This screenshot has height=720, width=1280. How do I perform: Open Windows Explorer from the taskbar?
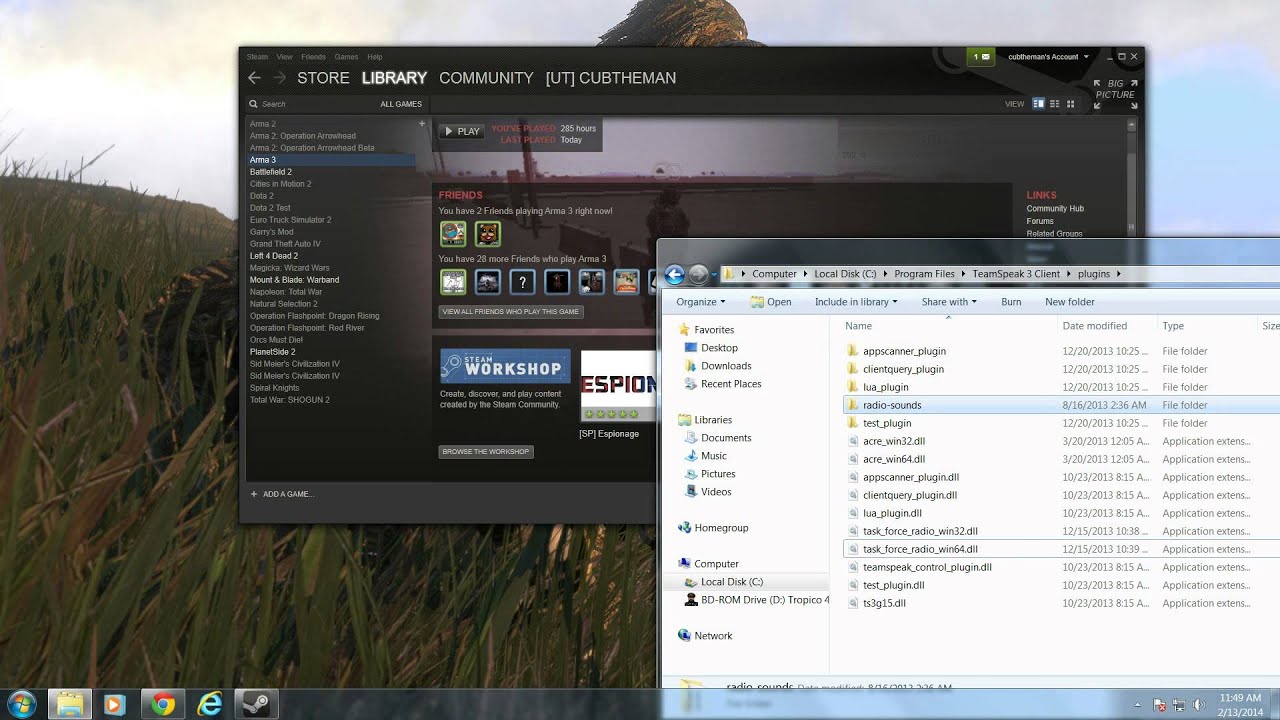click(69, 704)
